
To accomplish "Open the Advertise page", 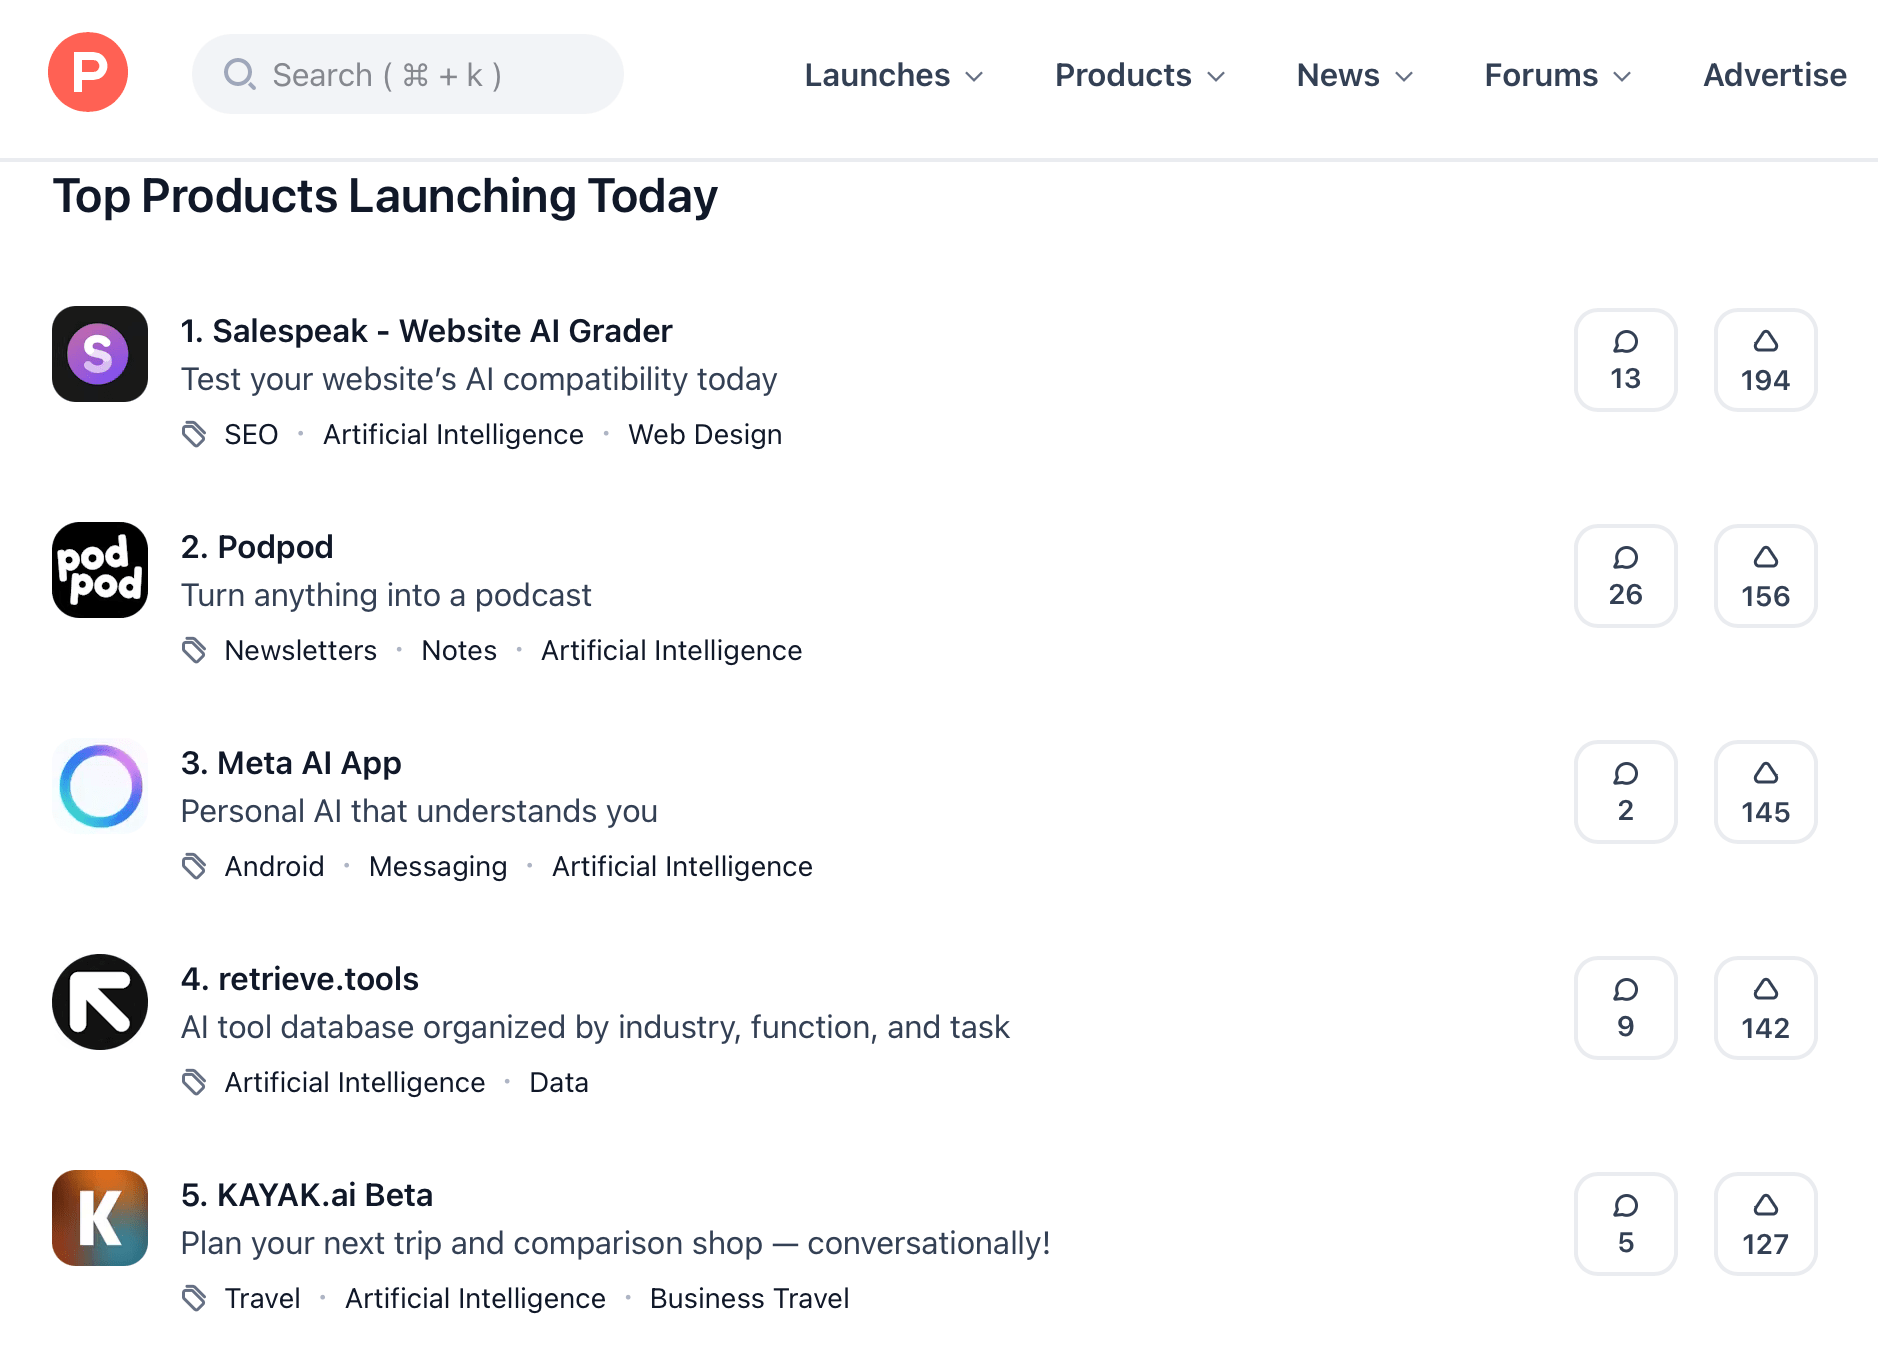I will click(x=1775, y=75).
